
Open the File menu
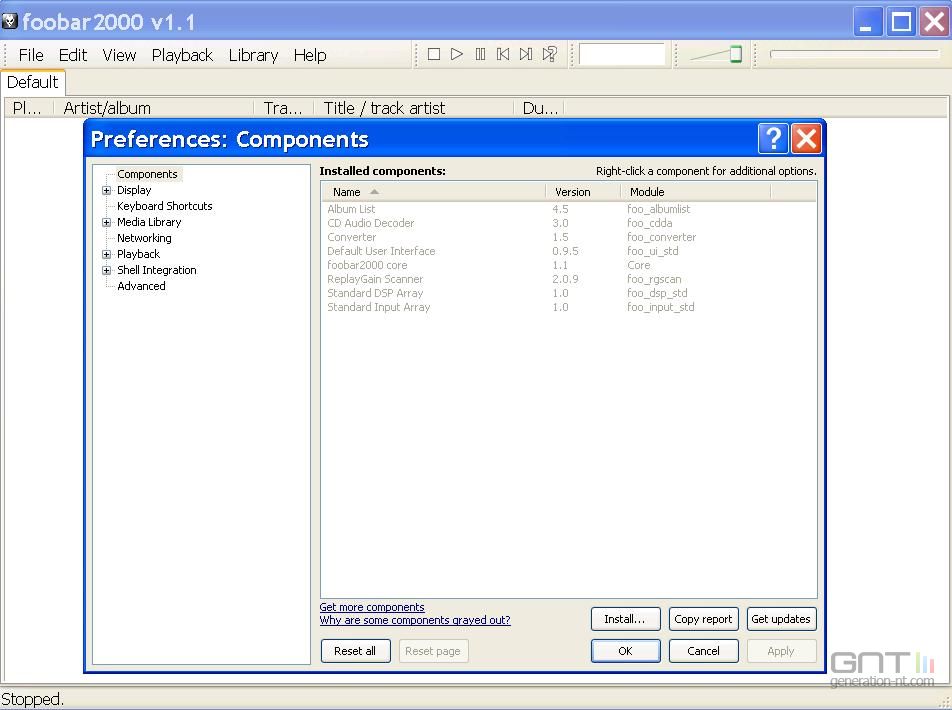[x=31, y=55]
